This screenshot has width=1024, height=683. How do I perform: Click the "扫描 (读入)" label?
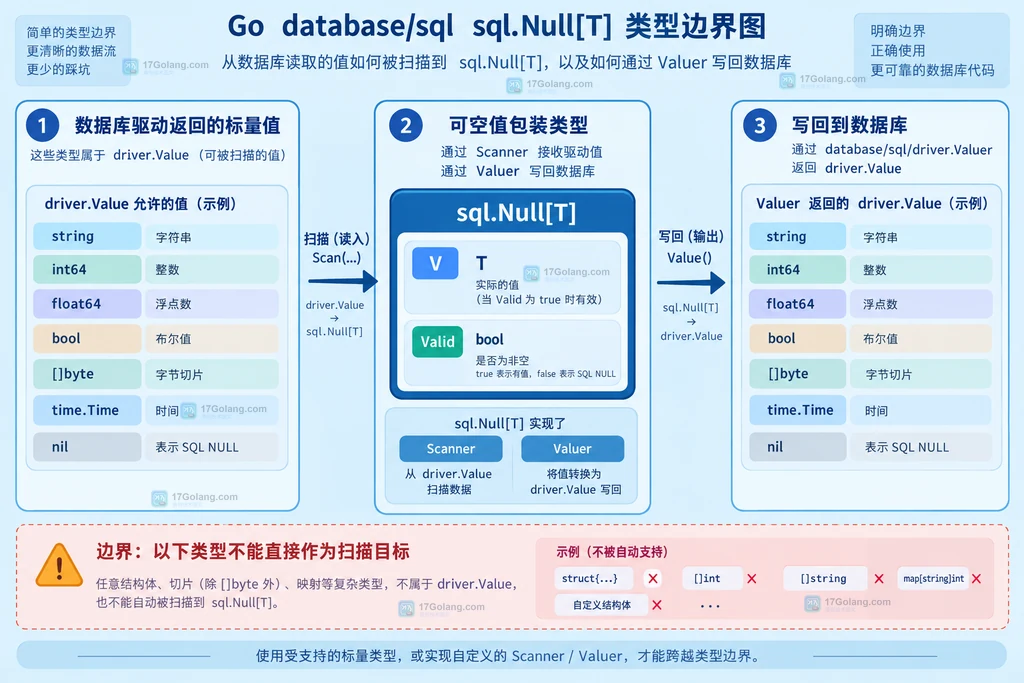337,239
